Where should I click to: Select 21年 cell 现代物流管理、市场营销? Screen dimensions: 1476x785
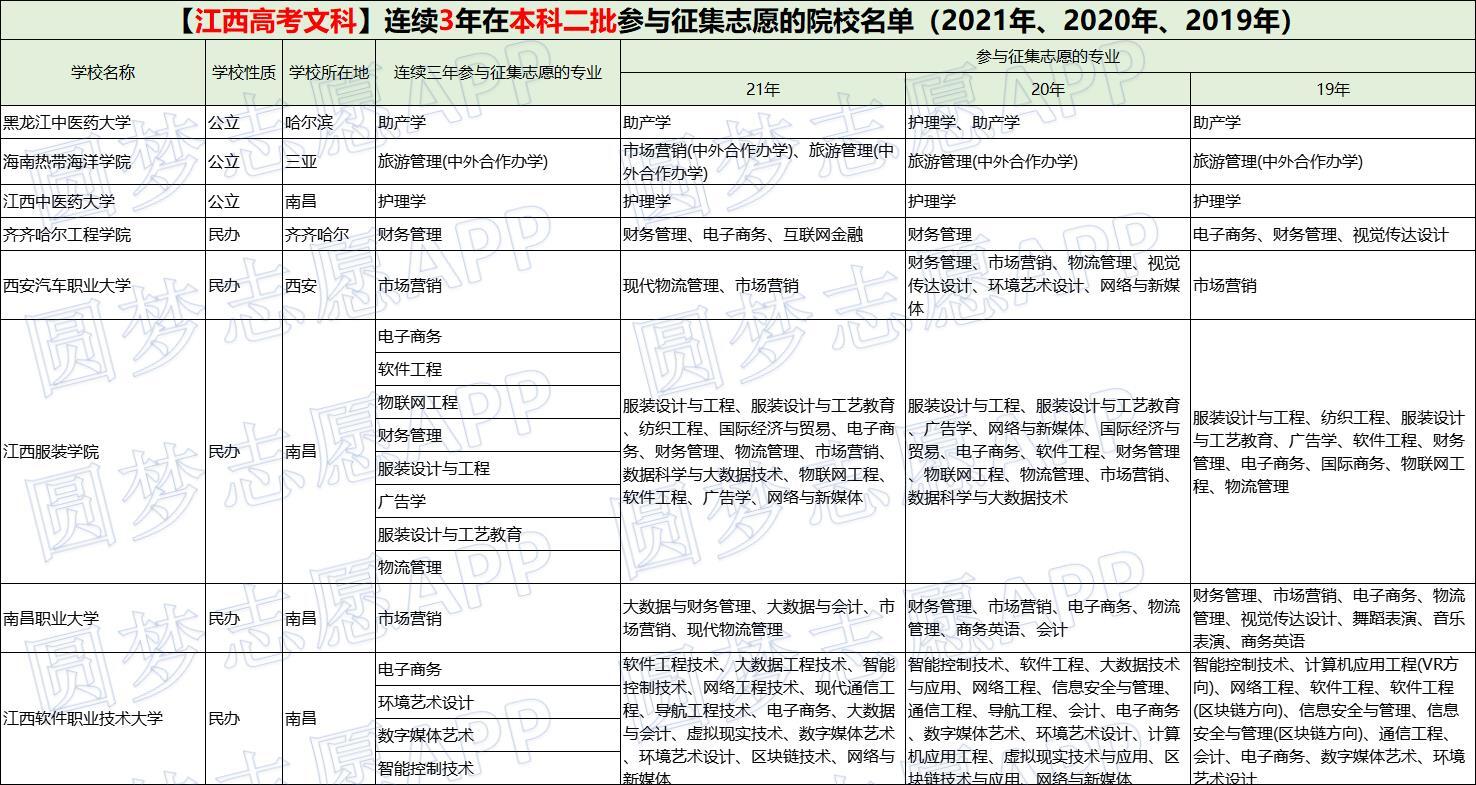[763, 285]
